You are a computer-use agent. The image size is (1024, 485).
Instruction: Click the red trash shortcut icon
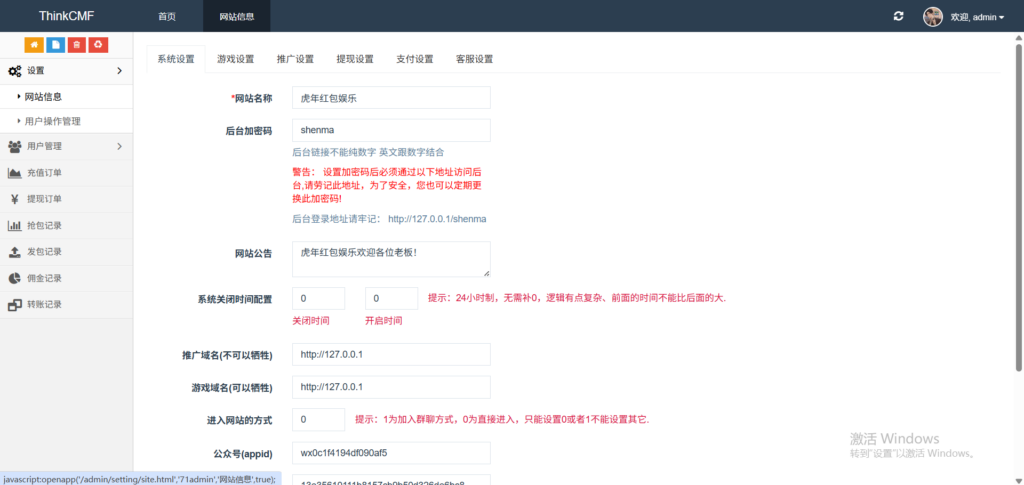tap(77, 44)
